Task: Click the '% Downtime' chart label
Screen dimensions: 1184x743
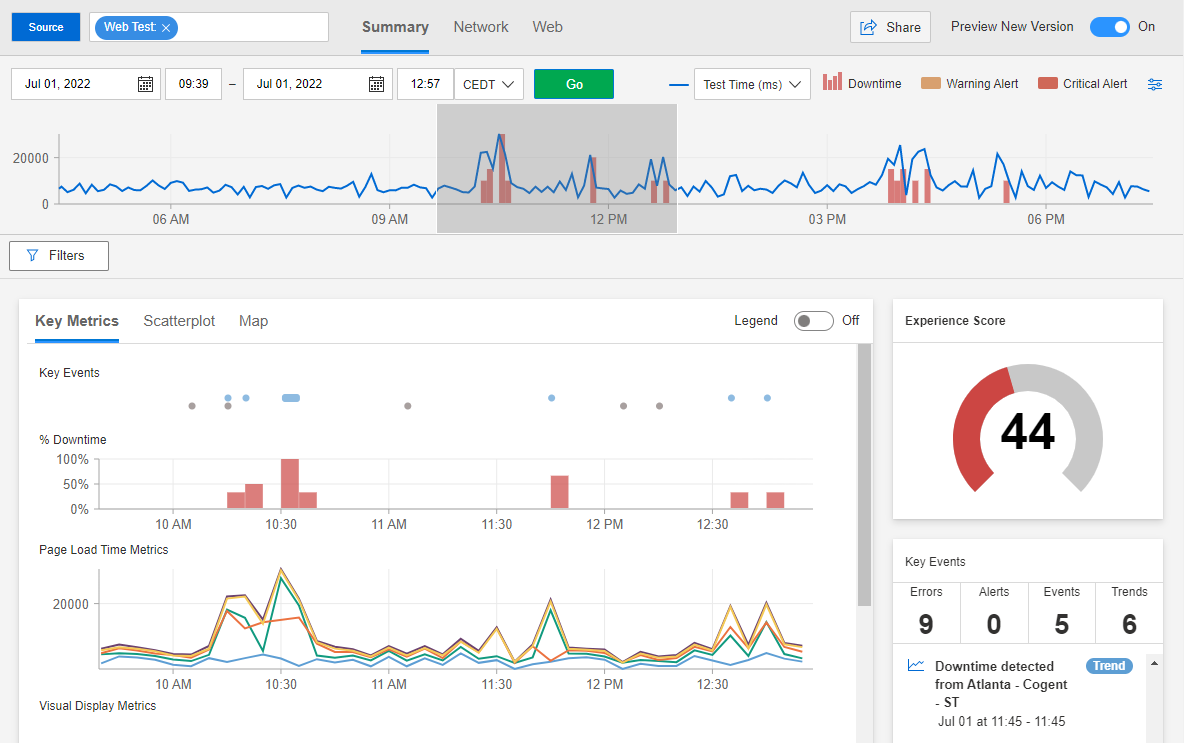Action: pos(72,439)
